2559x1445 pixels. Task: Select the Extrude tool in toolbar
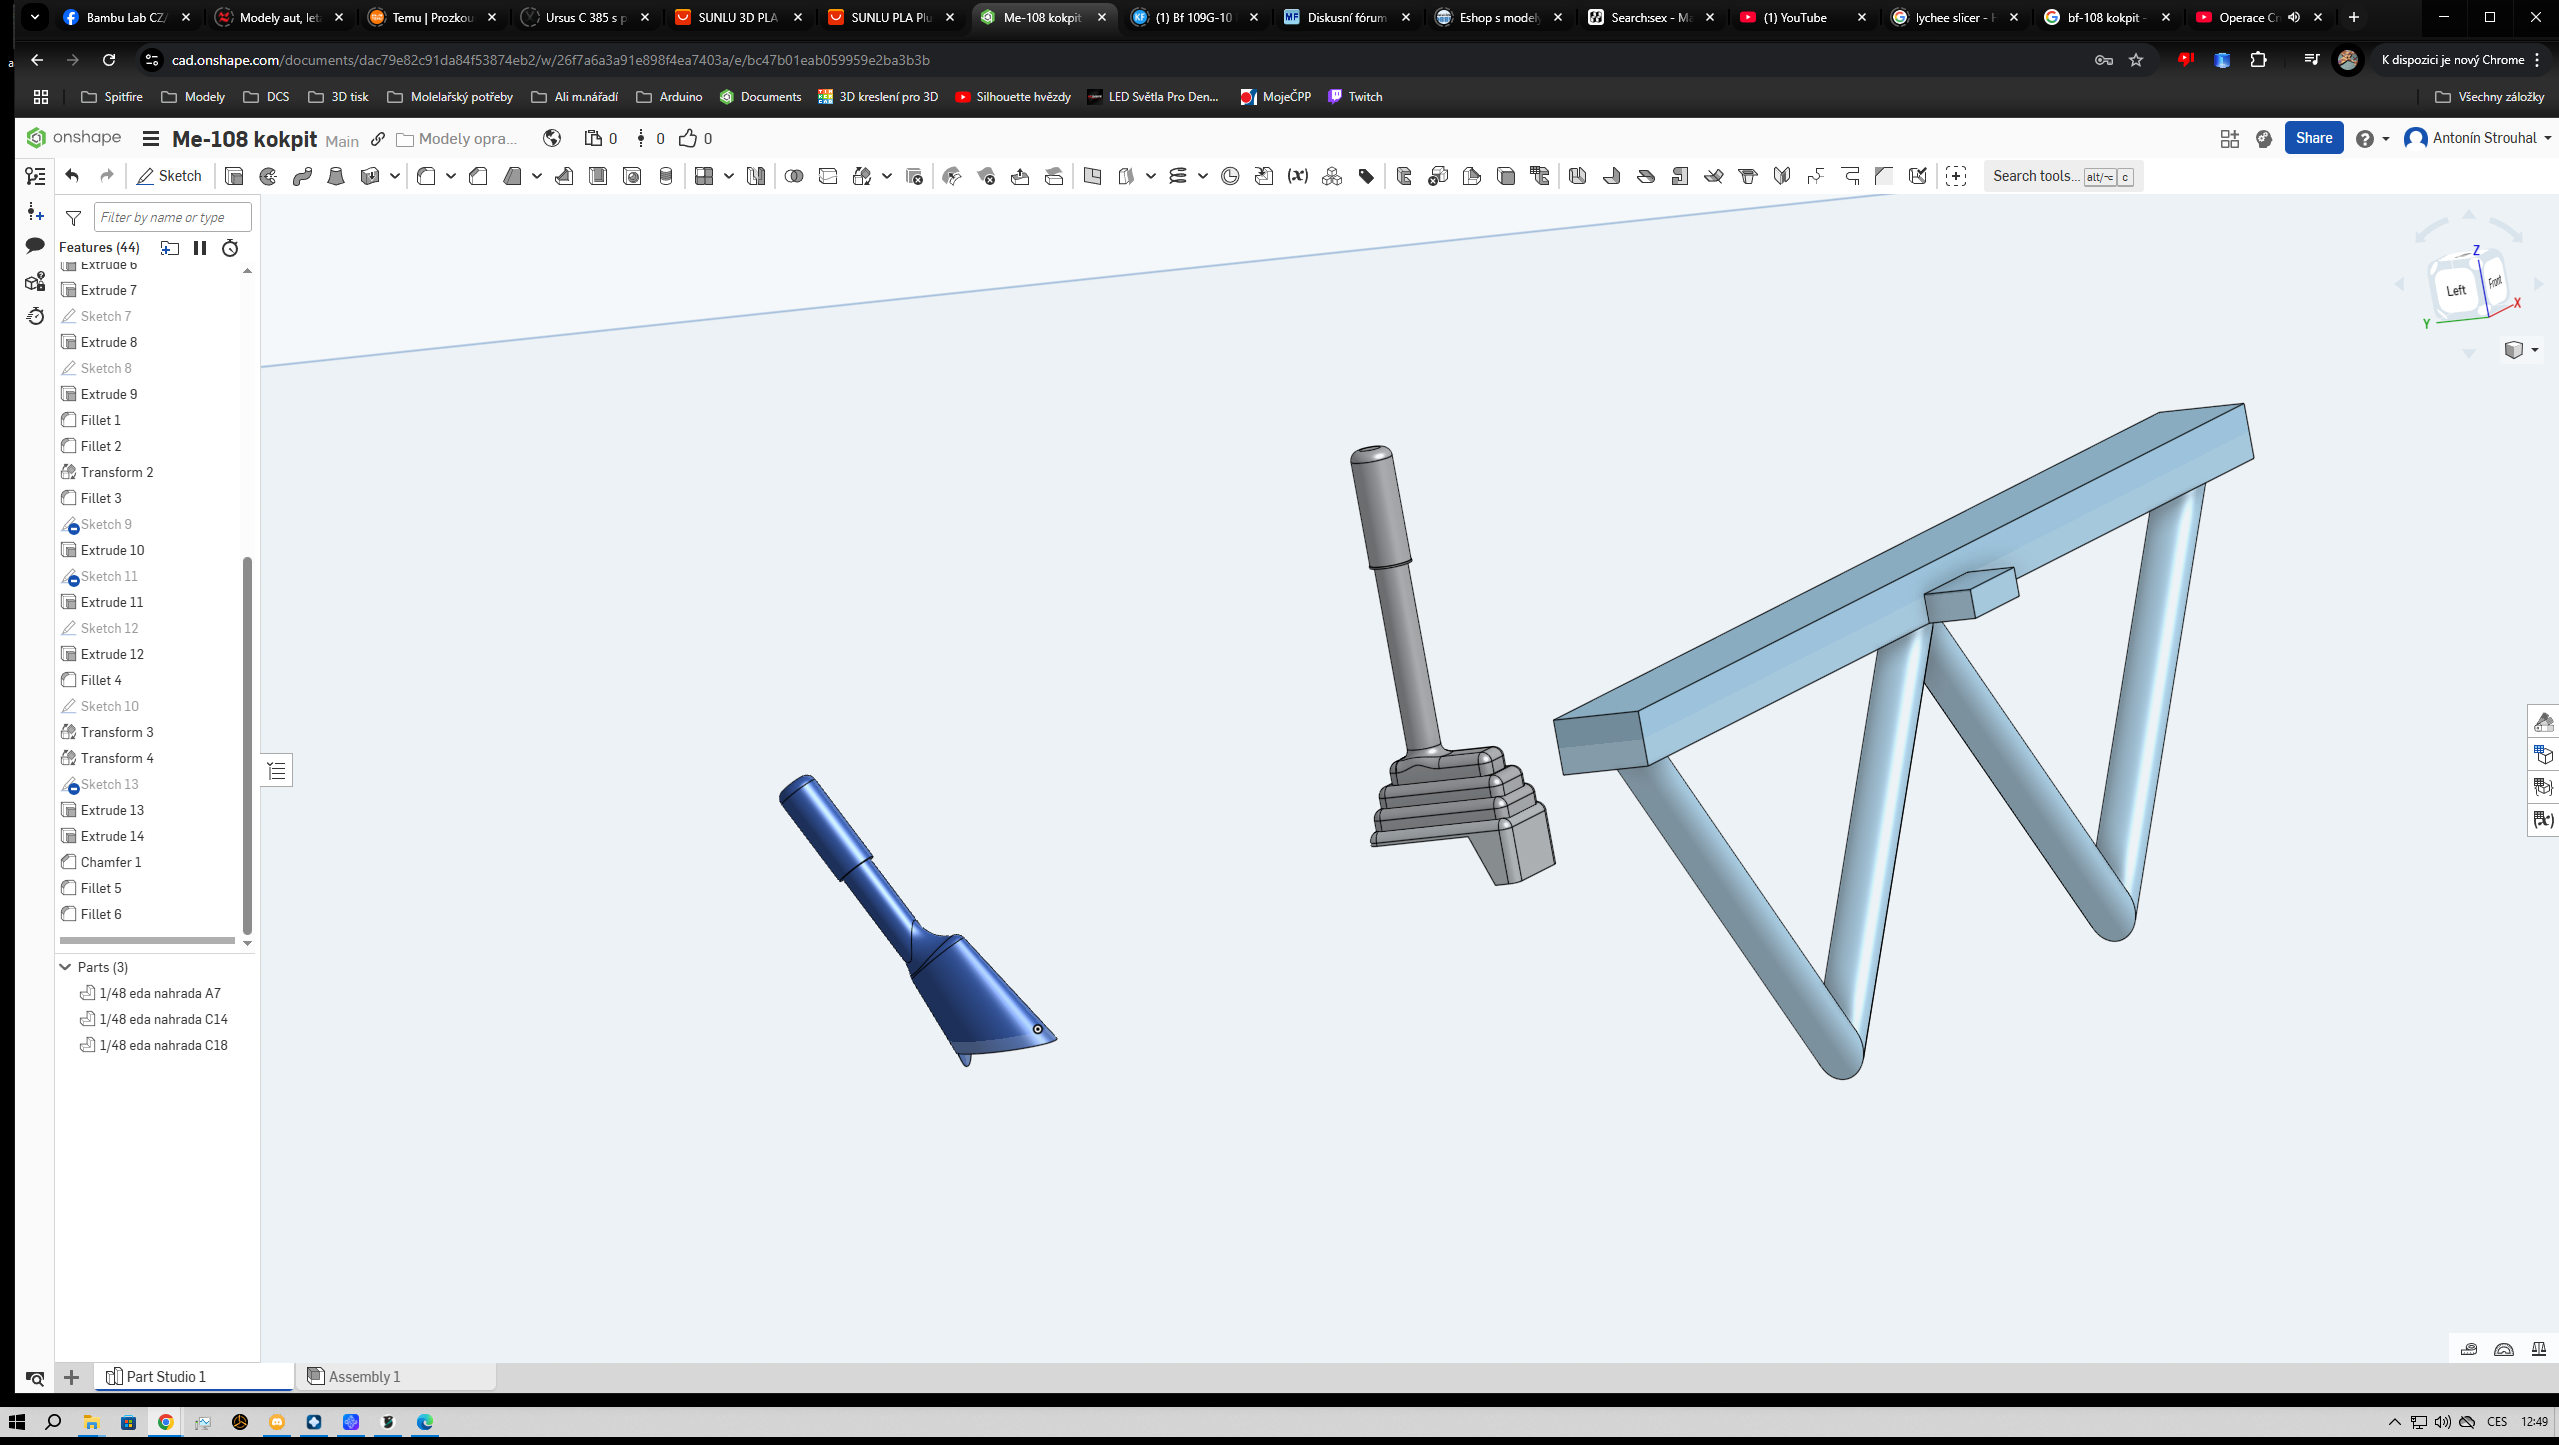tap(234, 176)
